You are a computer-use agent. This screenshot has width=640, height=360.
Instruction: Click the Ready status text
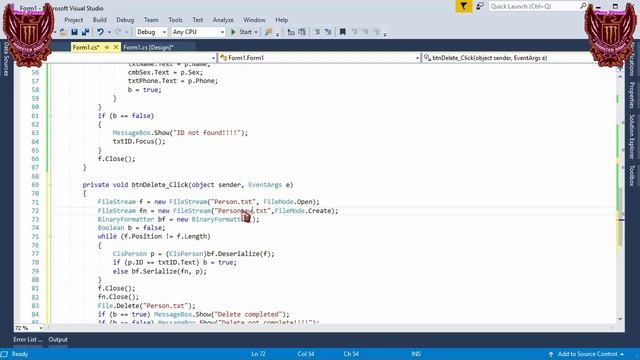(x=20, y=354)
